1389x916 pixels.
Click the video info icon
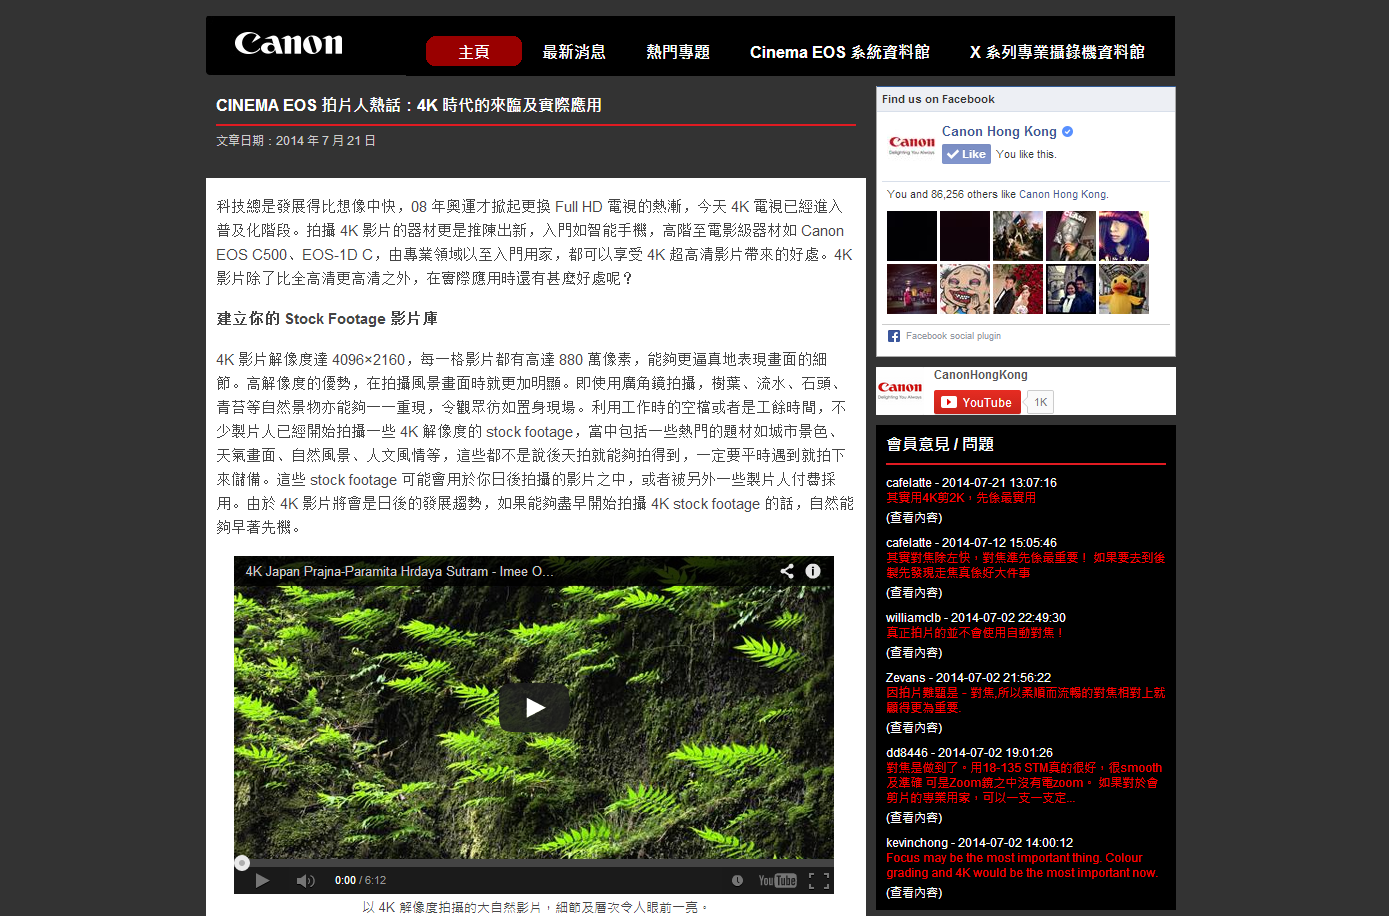point(813,571)
